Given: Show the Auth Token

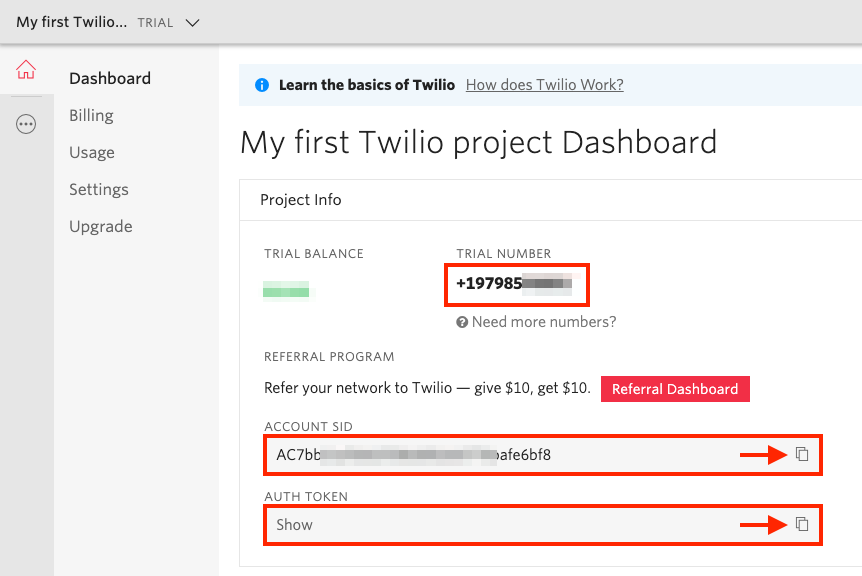Looking at the screenshot, I should (x=294, y=525).
